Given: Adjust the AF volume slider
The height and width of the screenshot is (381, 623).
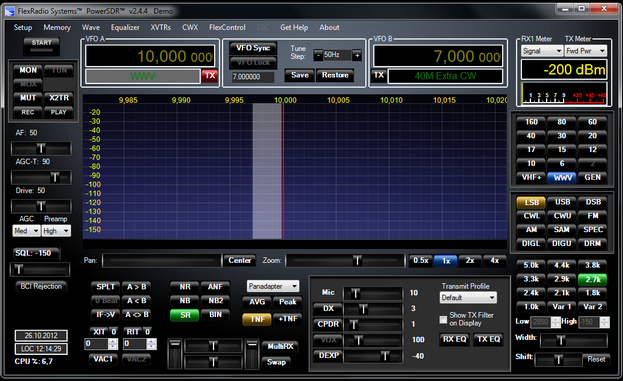Looking at the screenshot, I should 41,149.
